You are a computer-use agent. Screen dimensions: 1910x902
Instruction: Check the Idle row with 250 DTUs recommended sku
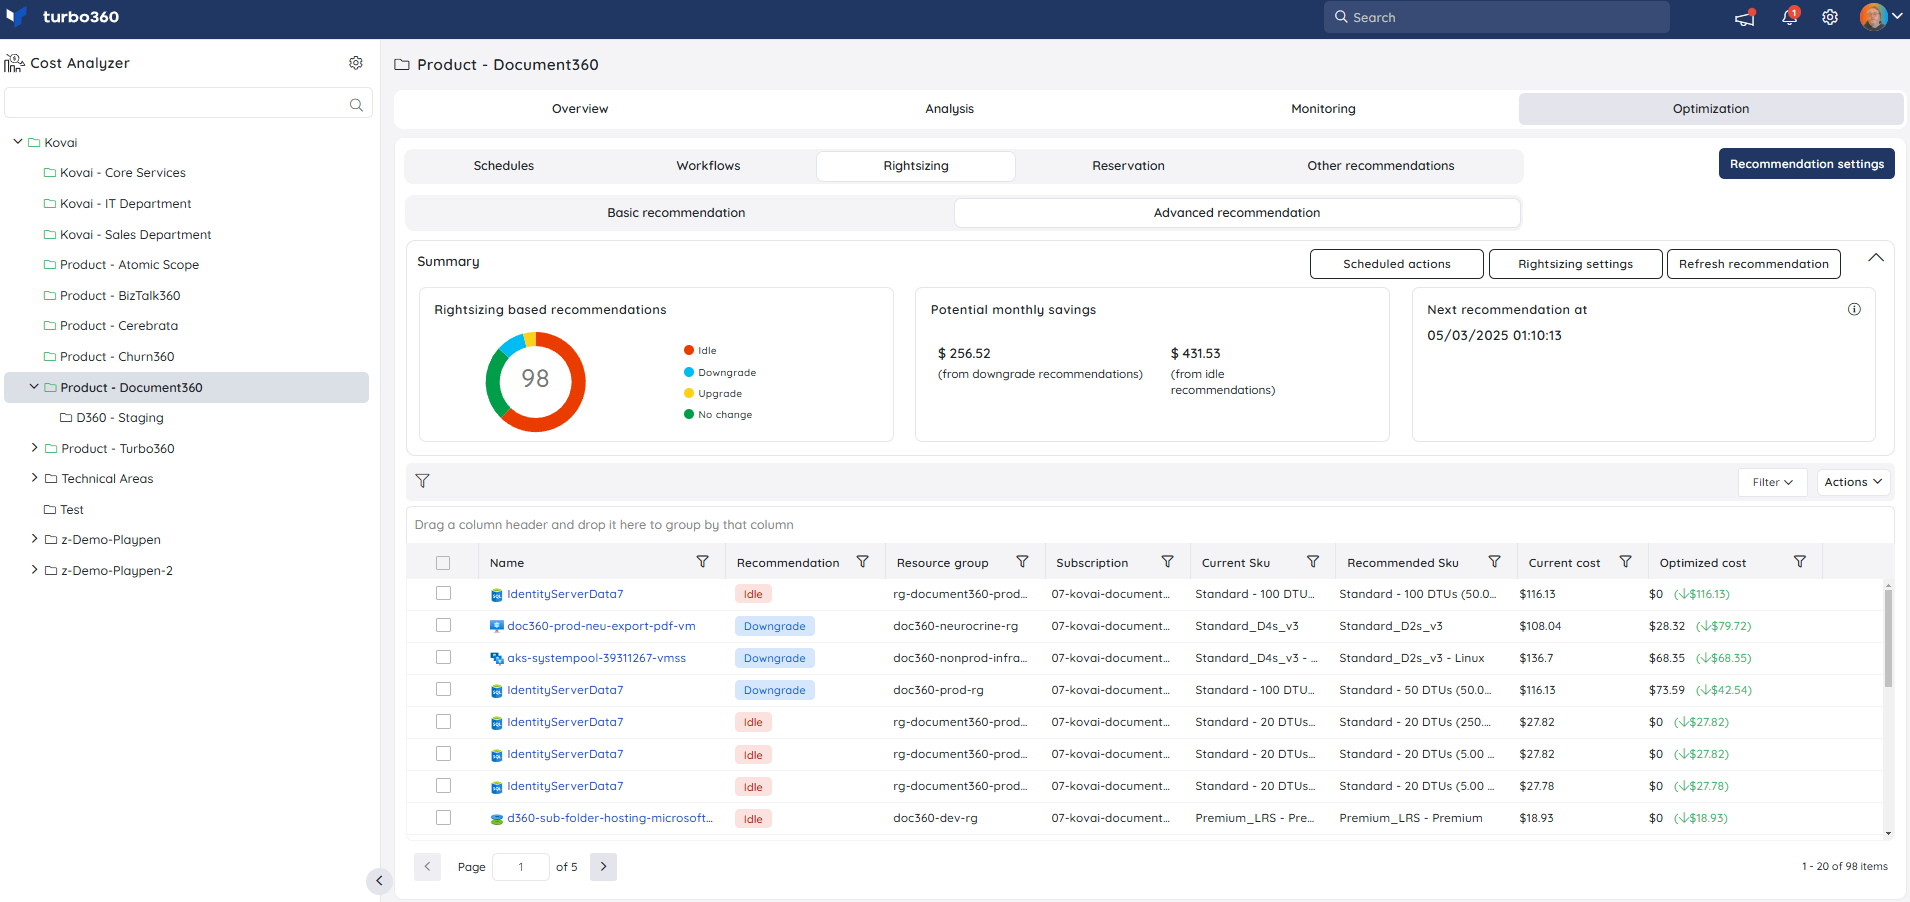(443, 721)
